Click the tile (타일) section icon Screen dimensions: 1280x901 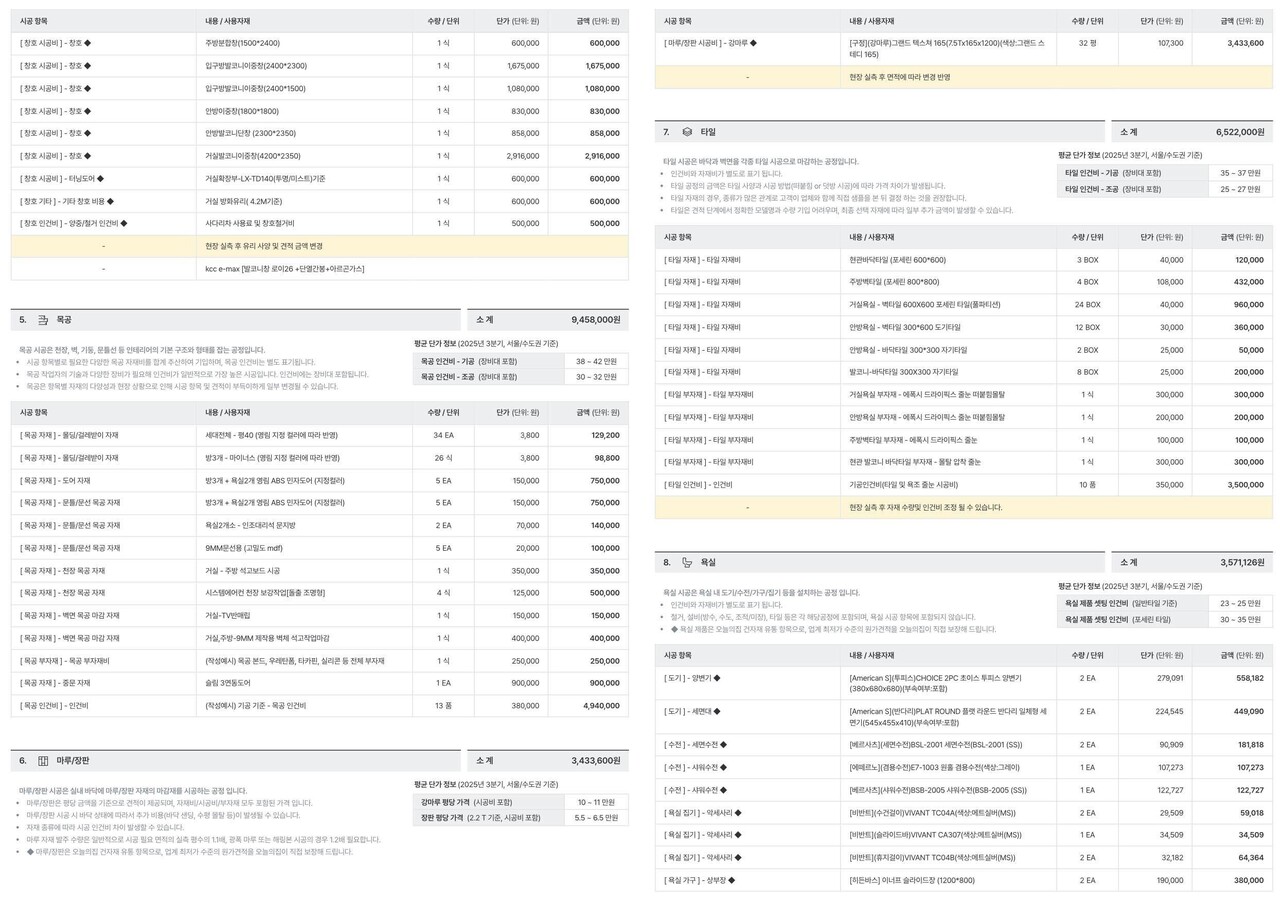(687, 132)
